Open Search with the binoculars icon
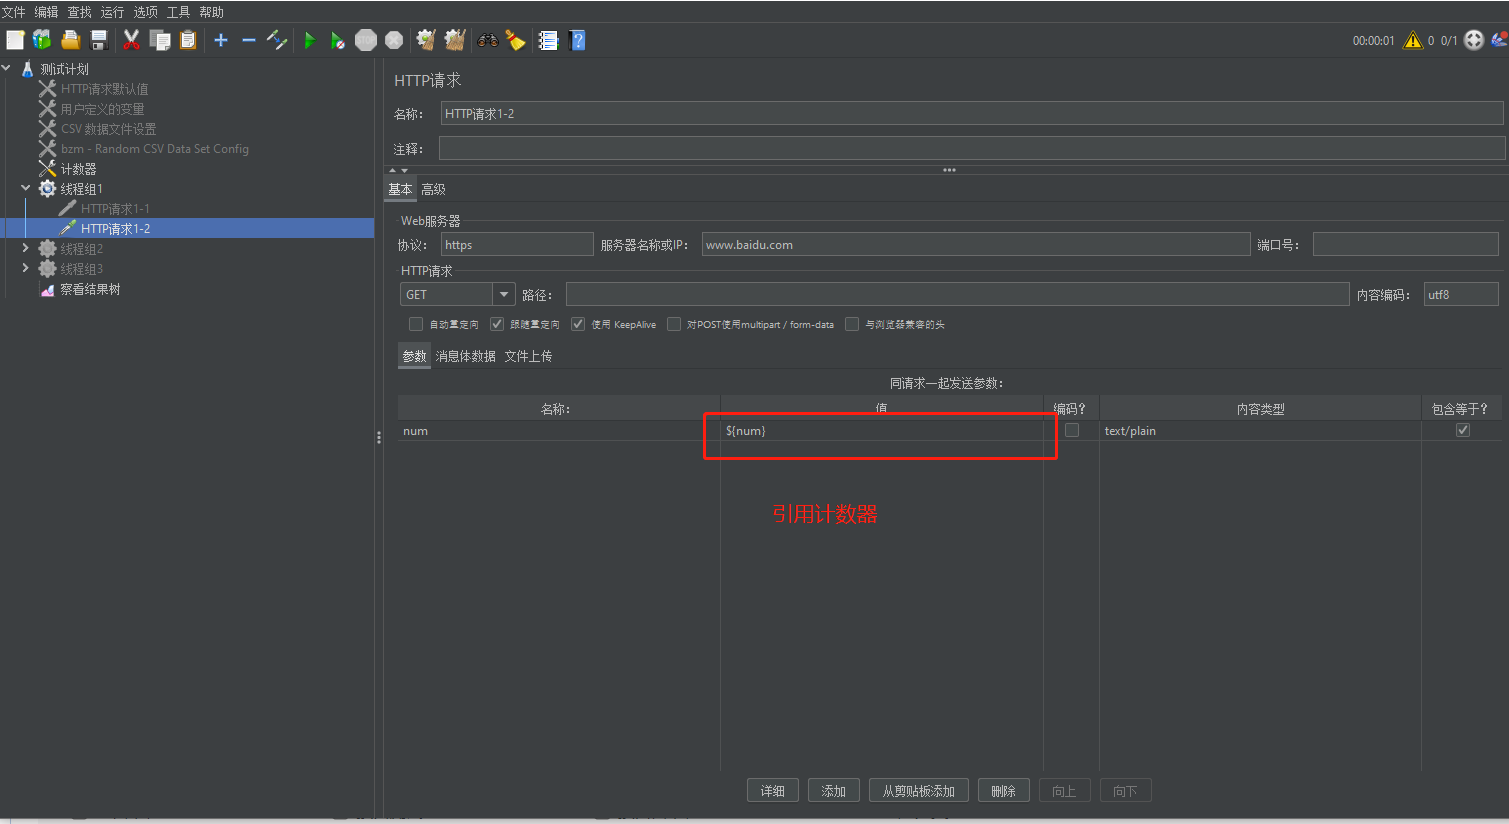This screenshot has height=824, width=1509. [488, 40]
